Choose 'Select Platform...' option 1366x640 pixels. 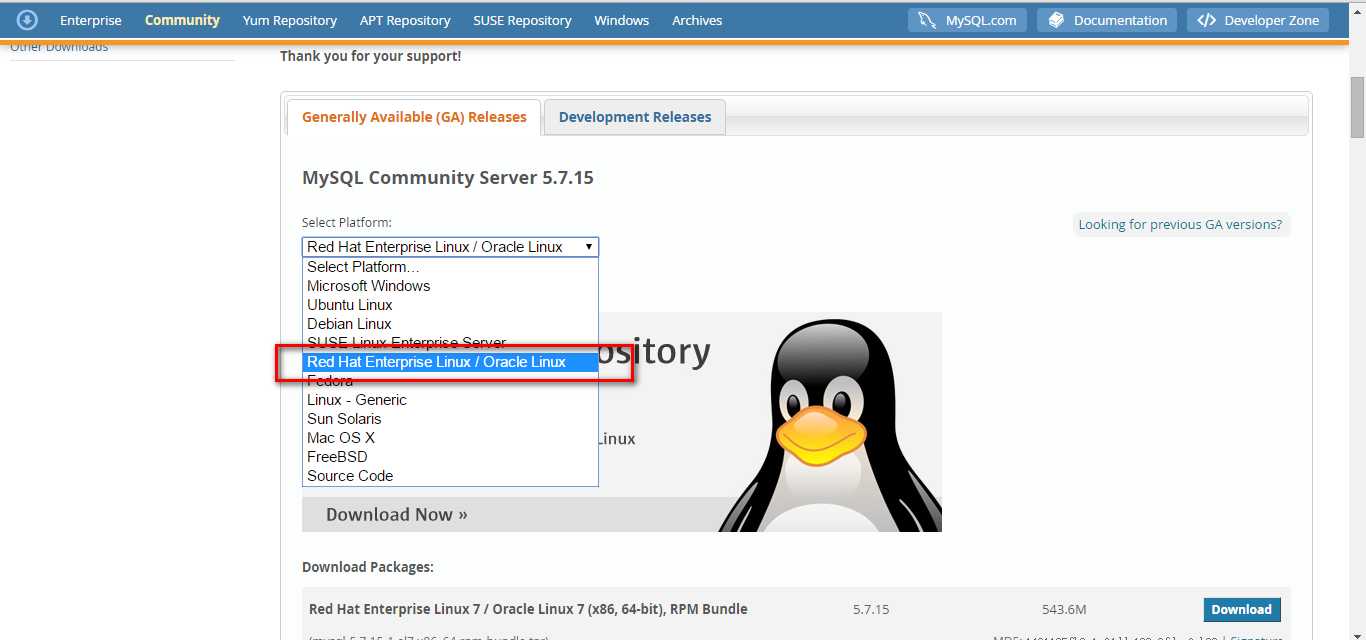click(450, 267)
